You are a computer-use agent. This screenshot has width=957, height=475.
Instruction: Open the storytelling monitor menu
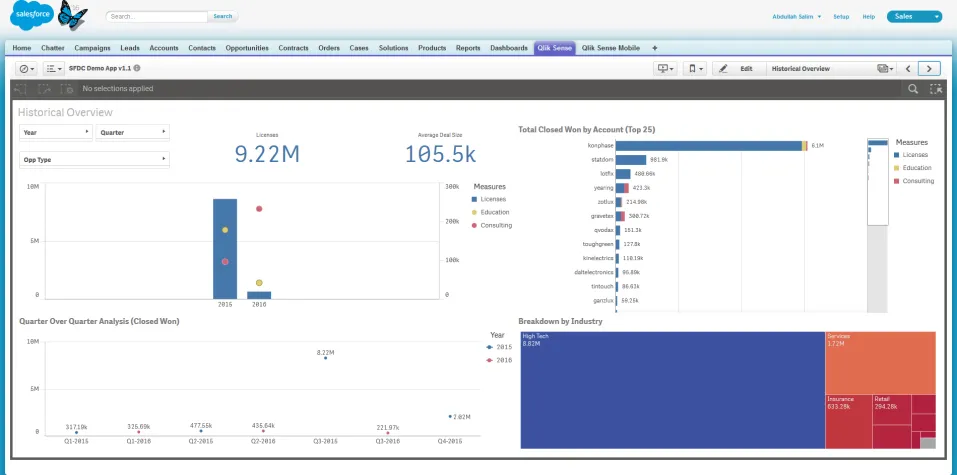(x=665, y=69)
